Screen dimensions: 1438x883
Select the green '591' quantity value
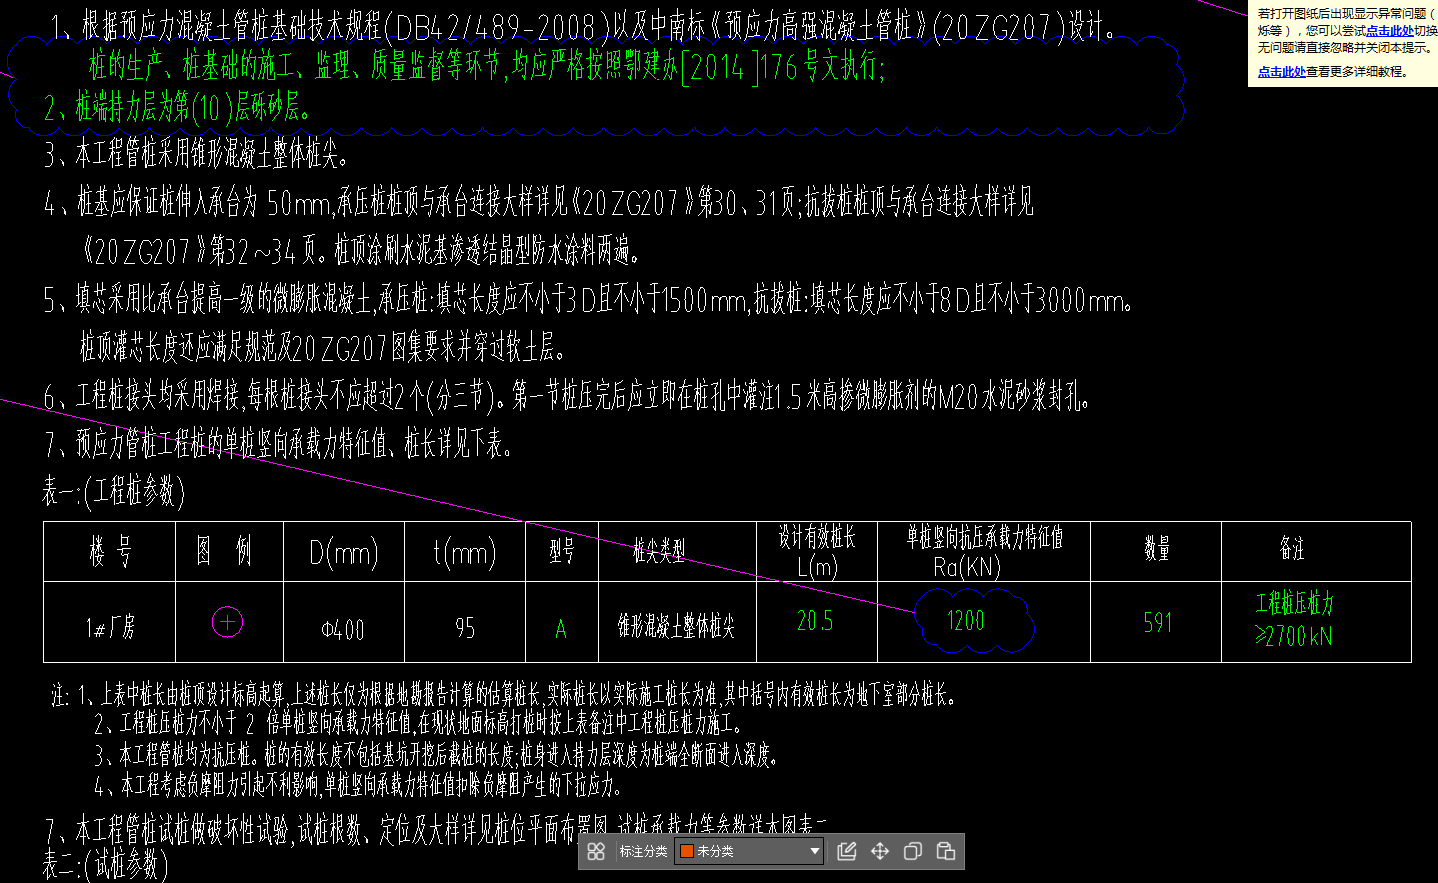[x=1157, y=623]
